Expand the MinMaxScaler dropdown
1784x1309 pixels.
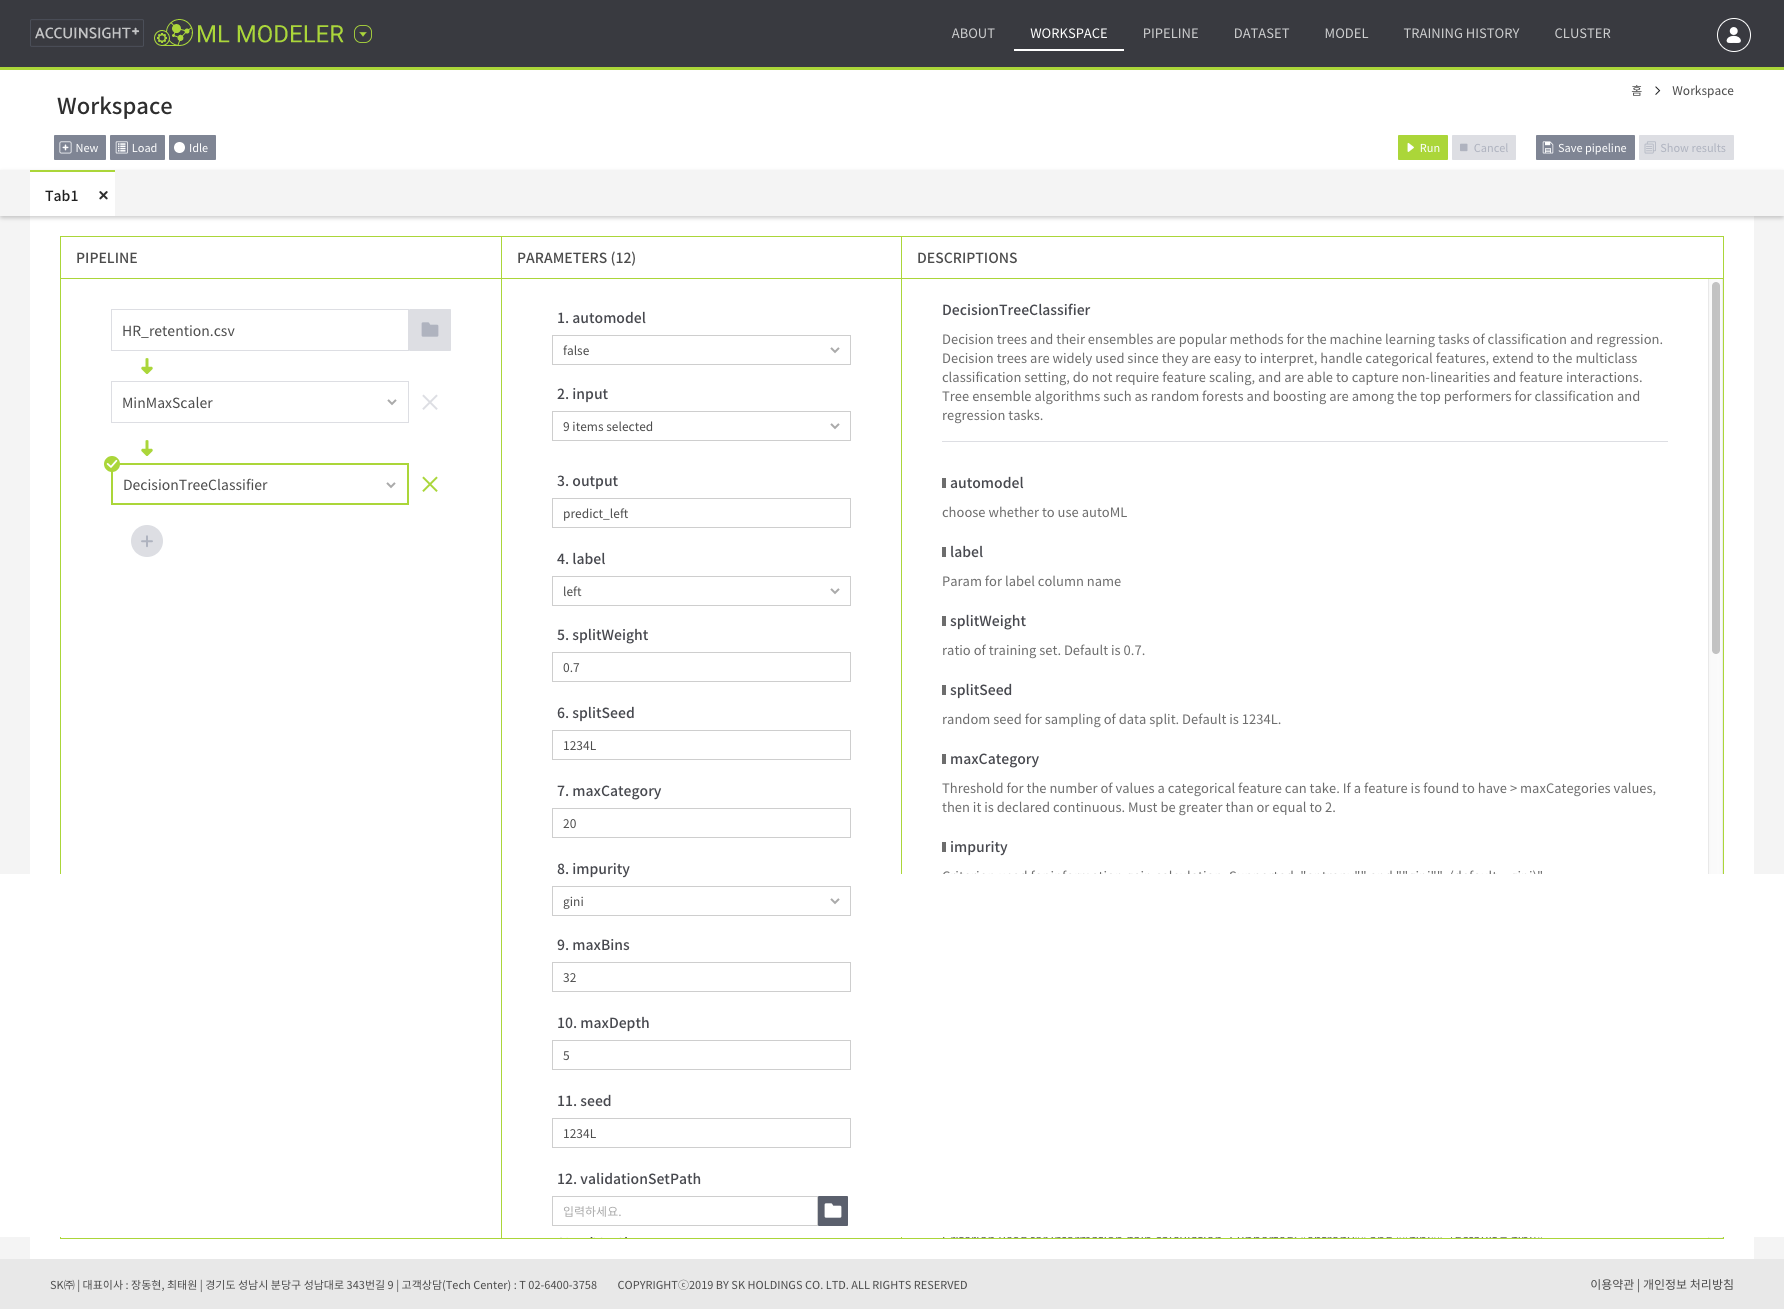coord(260,402)
